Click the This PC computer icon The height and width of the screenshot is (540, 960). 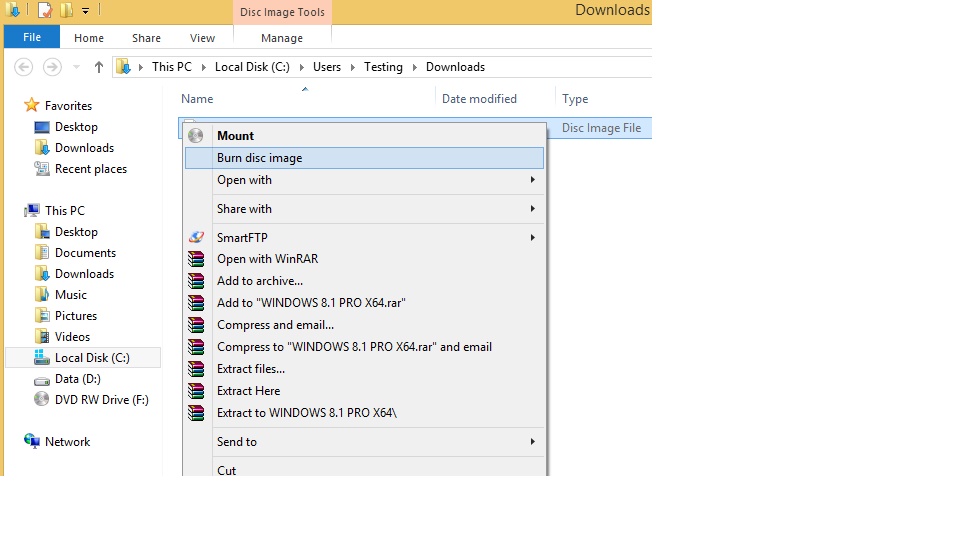coord(32,211)
